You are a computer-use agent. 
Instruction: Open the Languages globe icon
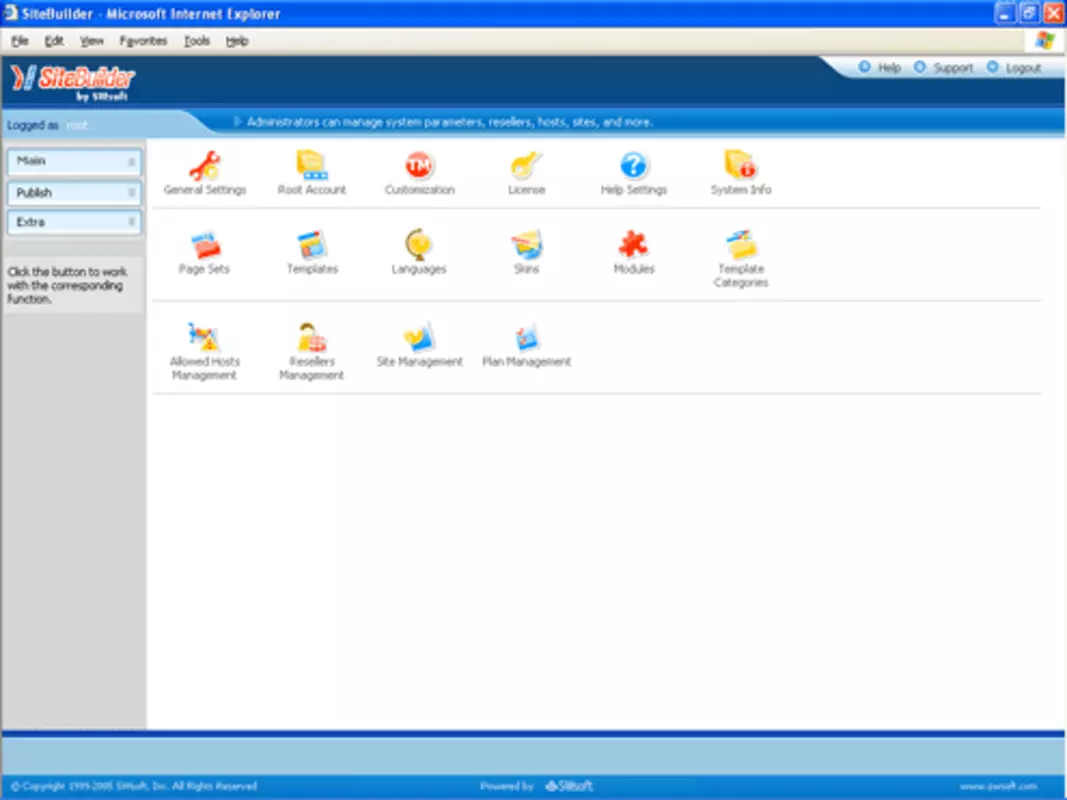(x=419, y=245)
